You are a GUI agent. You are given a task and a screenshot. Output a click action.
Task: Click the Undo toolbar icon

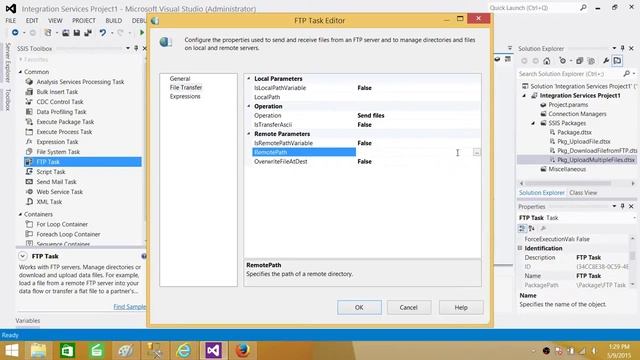pos(102,33)
